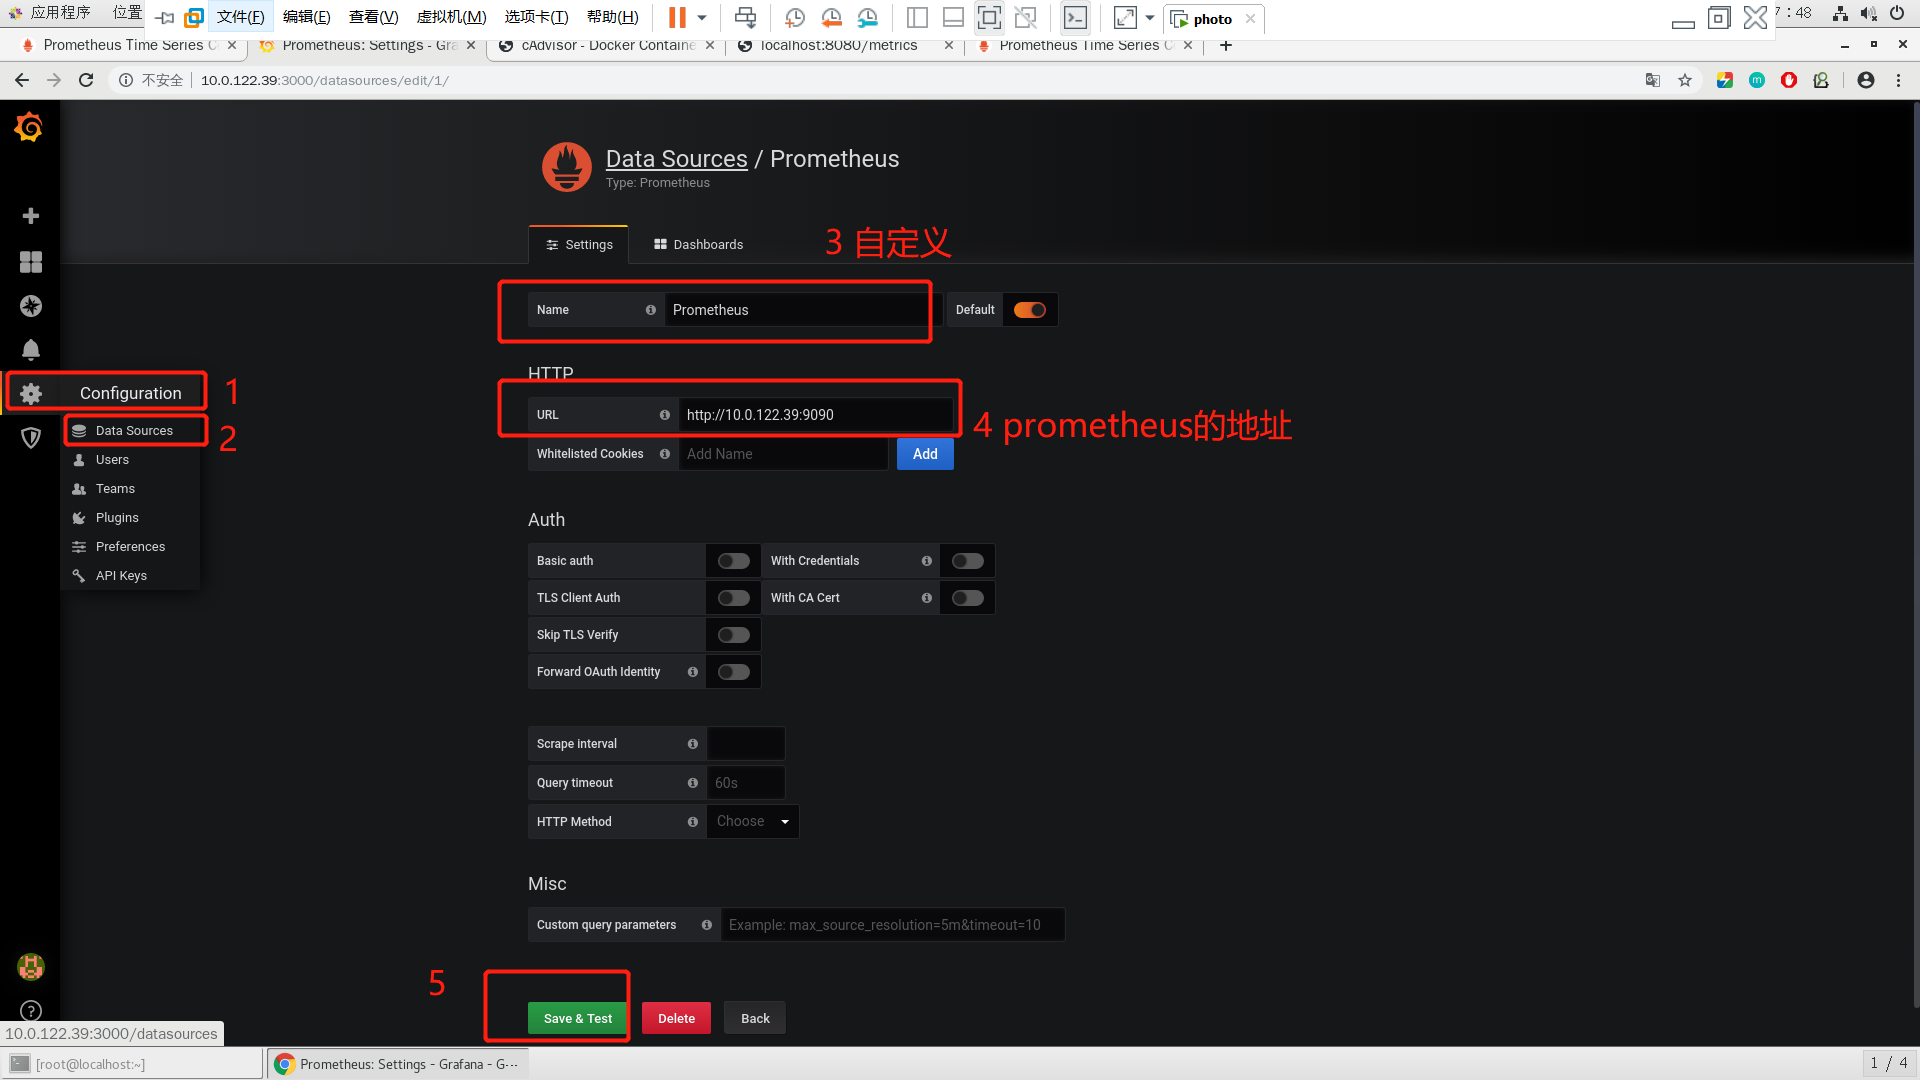Open the Server Admin shield icon
The image size is (1920, 1080).
[x=31, y=437]
